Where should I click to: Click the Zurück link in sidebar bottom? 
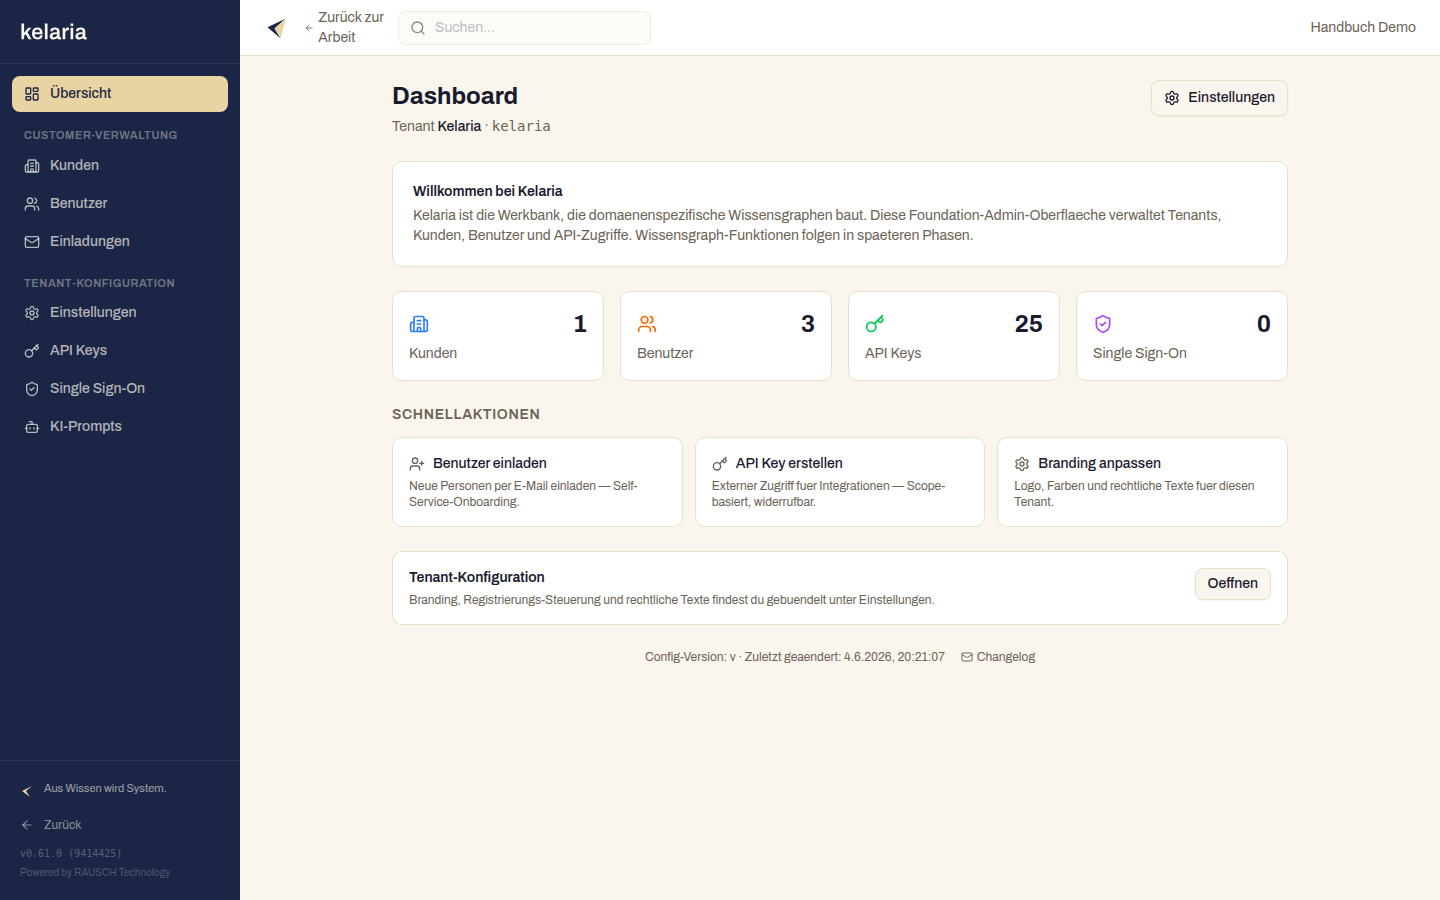(51, 825)
